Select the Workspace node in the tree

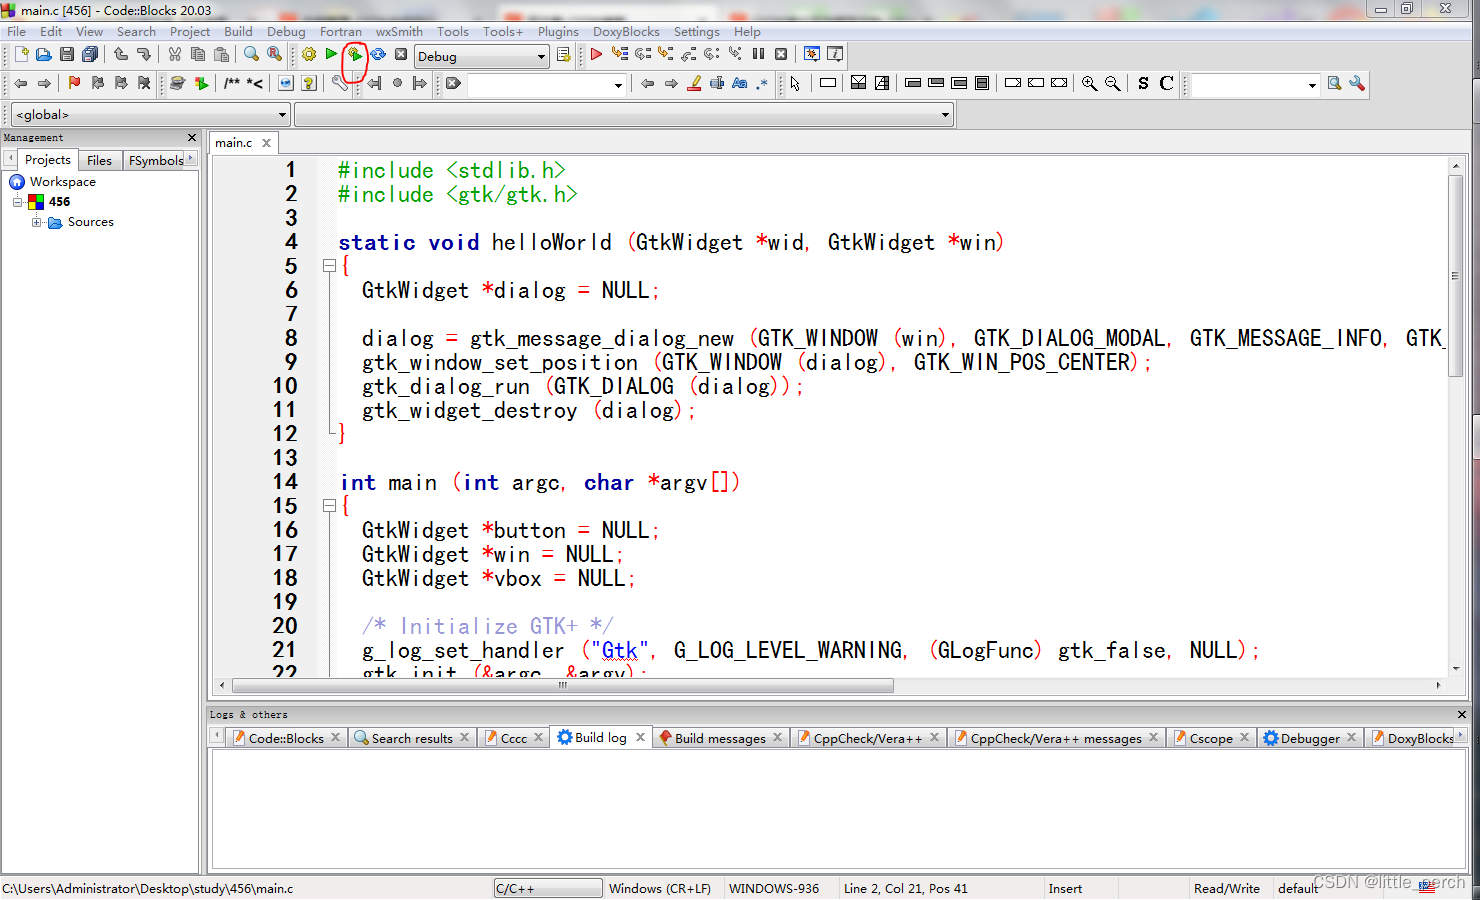[x=62, y=182]
